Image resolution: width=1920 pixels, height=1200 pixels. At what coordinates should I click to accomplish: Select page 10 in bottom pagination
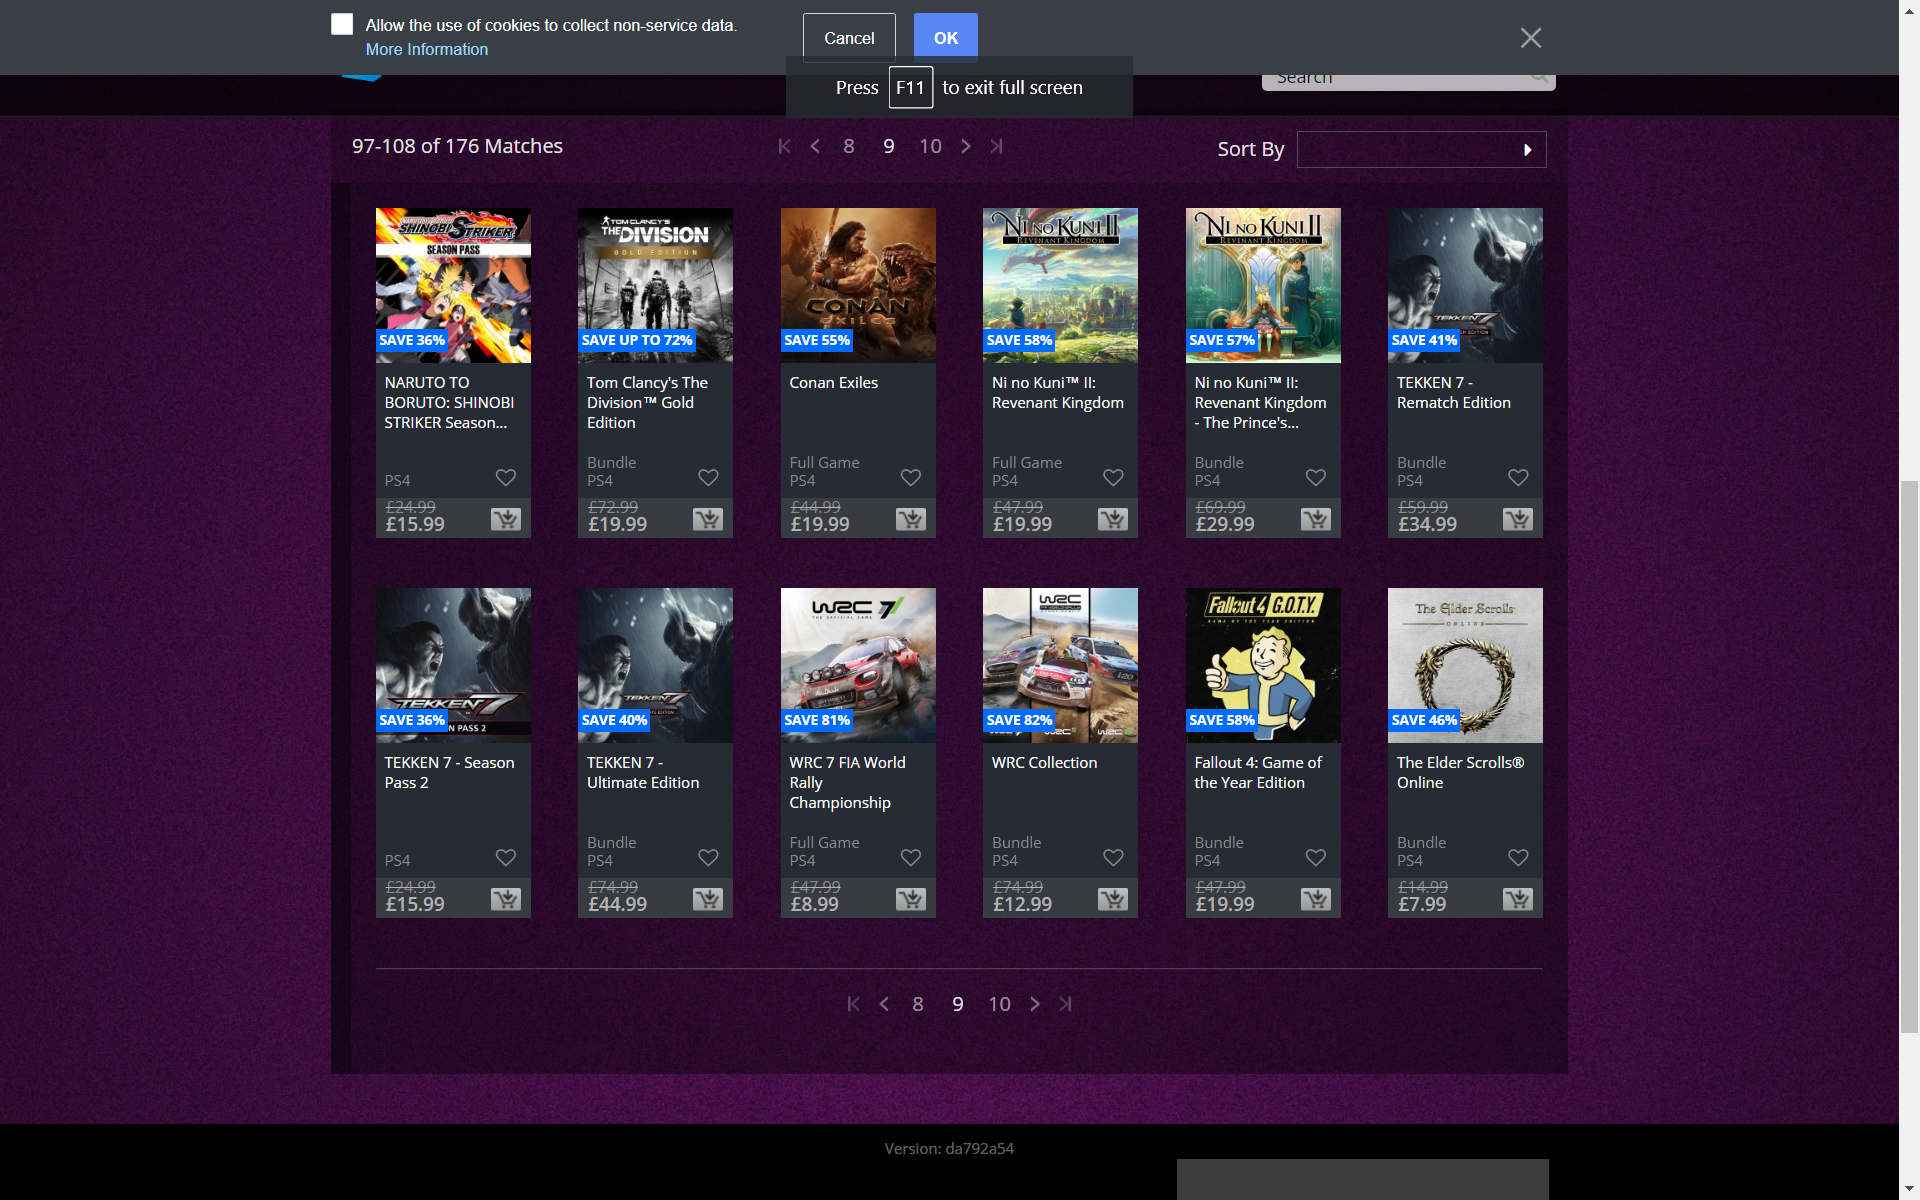coord(999,1004)
